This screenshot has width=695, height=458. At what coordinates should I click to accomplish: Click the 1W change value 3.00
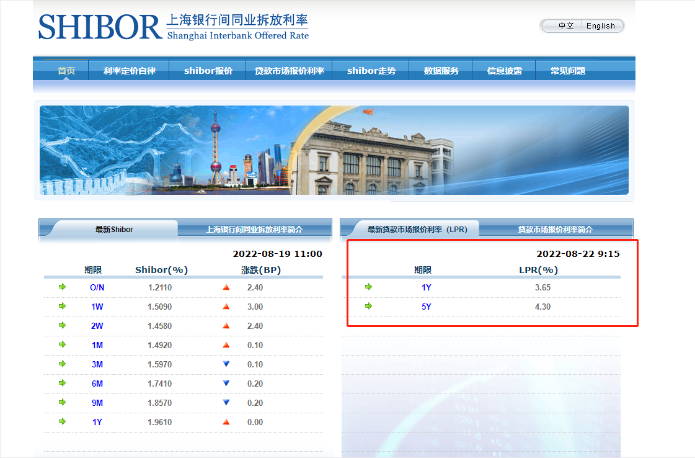[255, 306]
